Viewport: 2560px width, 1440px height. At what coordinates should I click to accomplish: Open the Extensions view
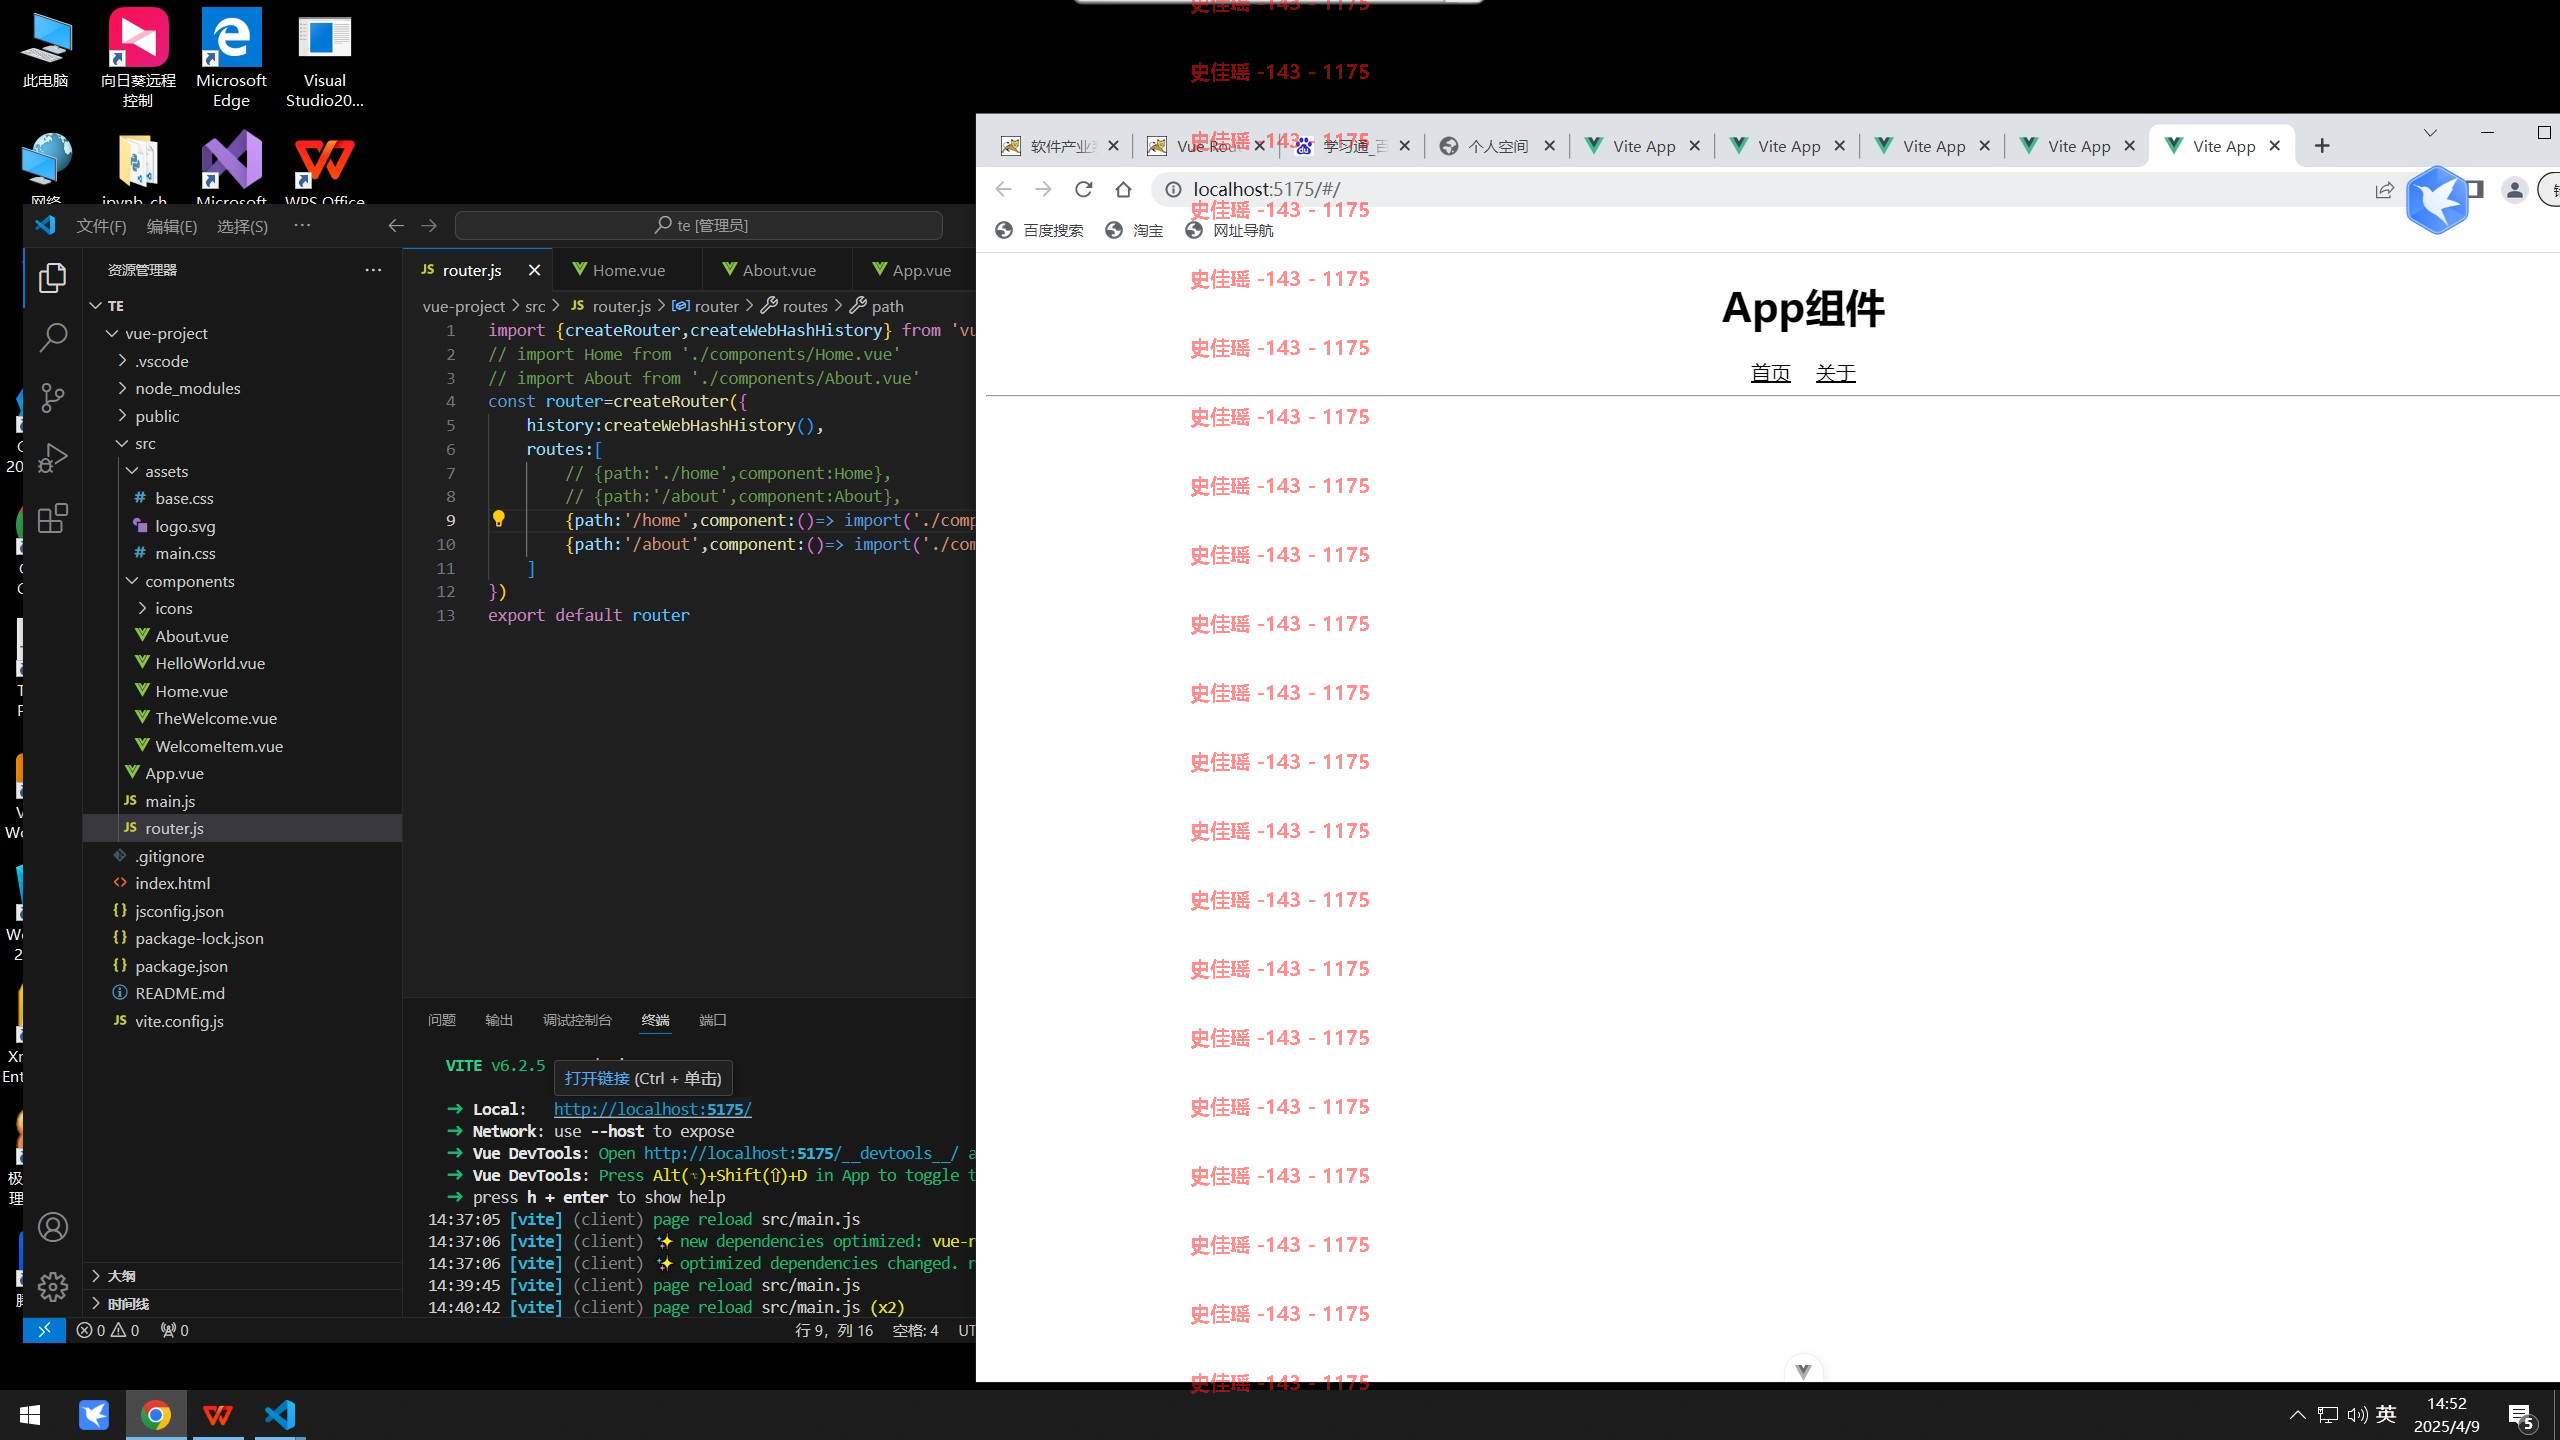(52, 518)
